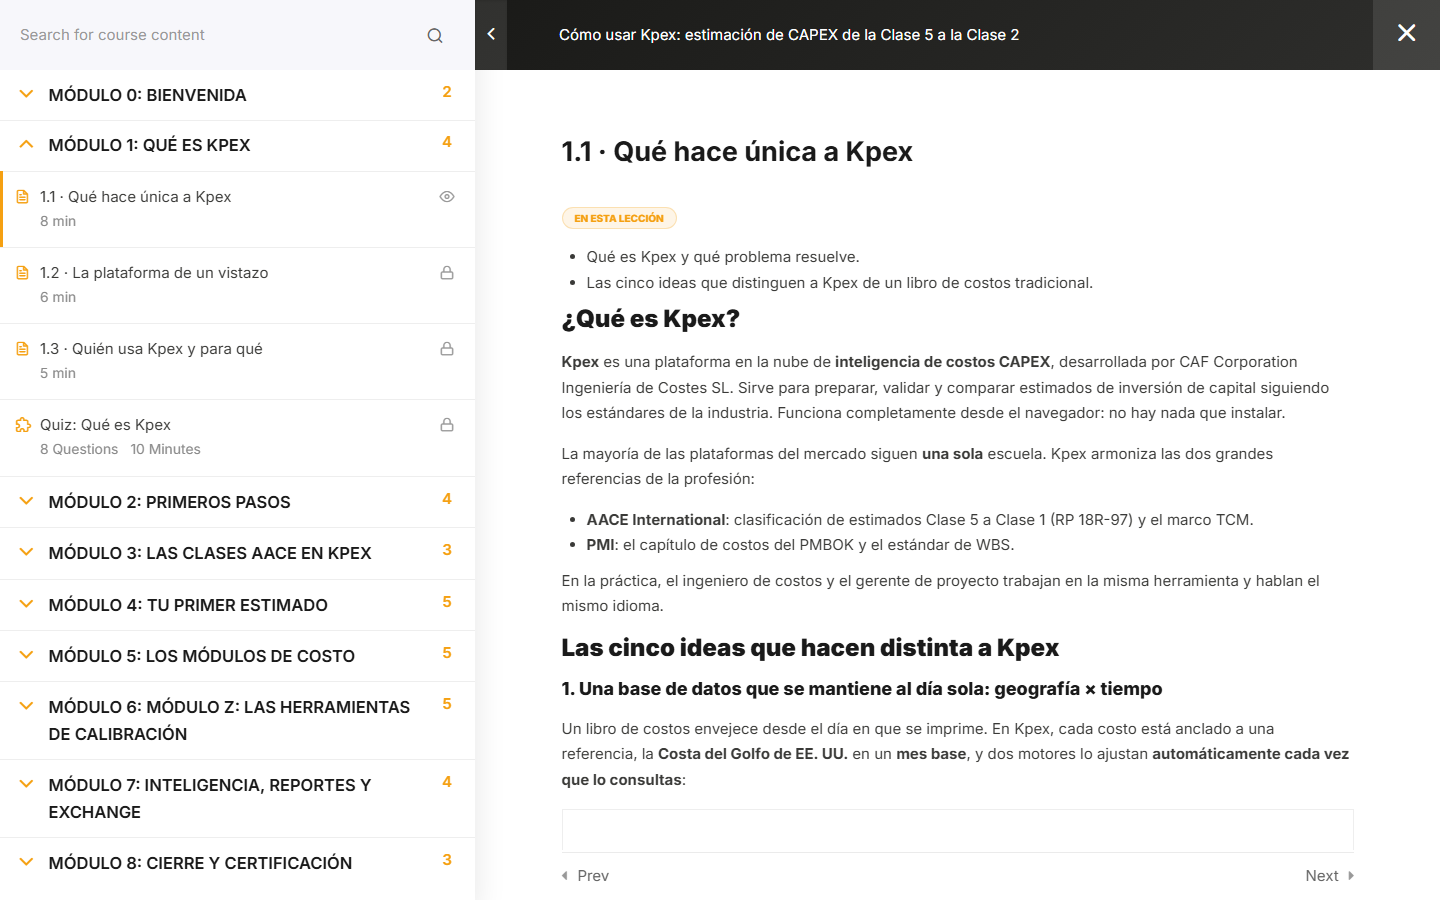Click lesson count 4 of MÓDULO 1
The width and height of the screenshot is (1440, 900).
point(447,142)
